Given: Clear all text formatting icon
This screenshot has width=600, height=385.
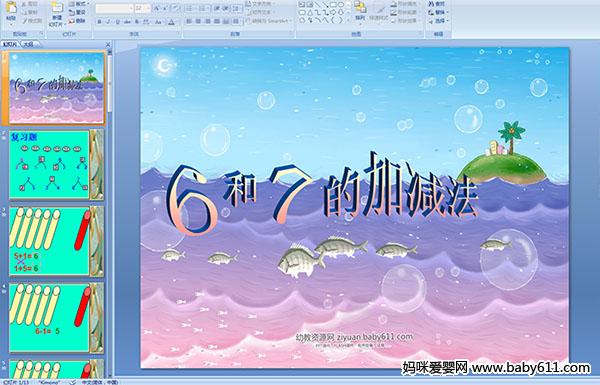Looking at the screenshot, I should click(x=175, y=8).
